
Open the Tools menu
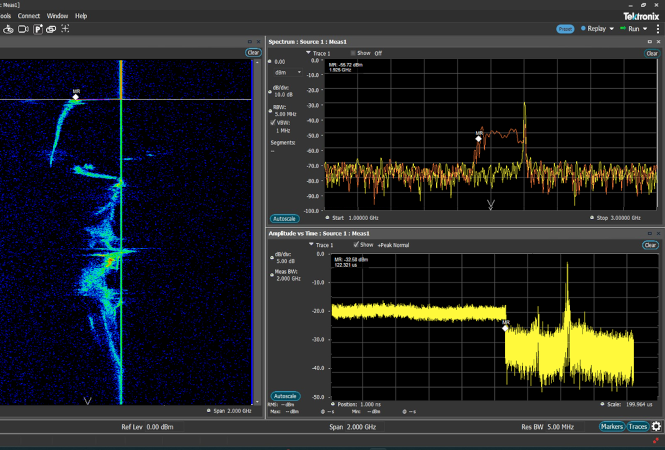point(6,16)
